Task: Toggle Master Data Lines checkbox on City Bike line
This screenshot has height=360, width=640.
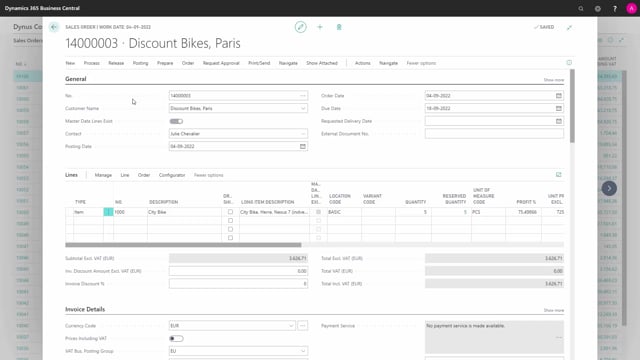Action: [318, 212]
